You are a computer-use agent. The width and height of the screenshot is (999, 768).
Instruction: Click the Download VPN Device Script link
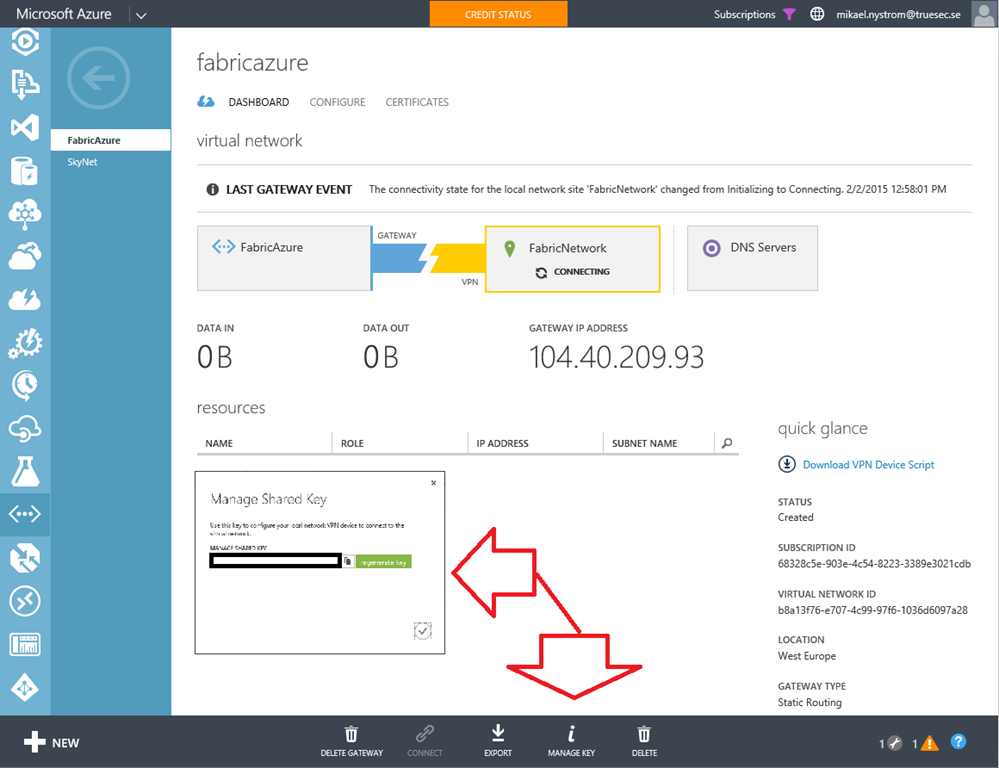868,464
